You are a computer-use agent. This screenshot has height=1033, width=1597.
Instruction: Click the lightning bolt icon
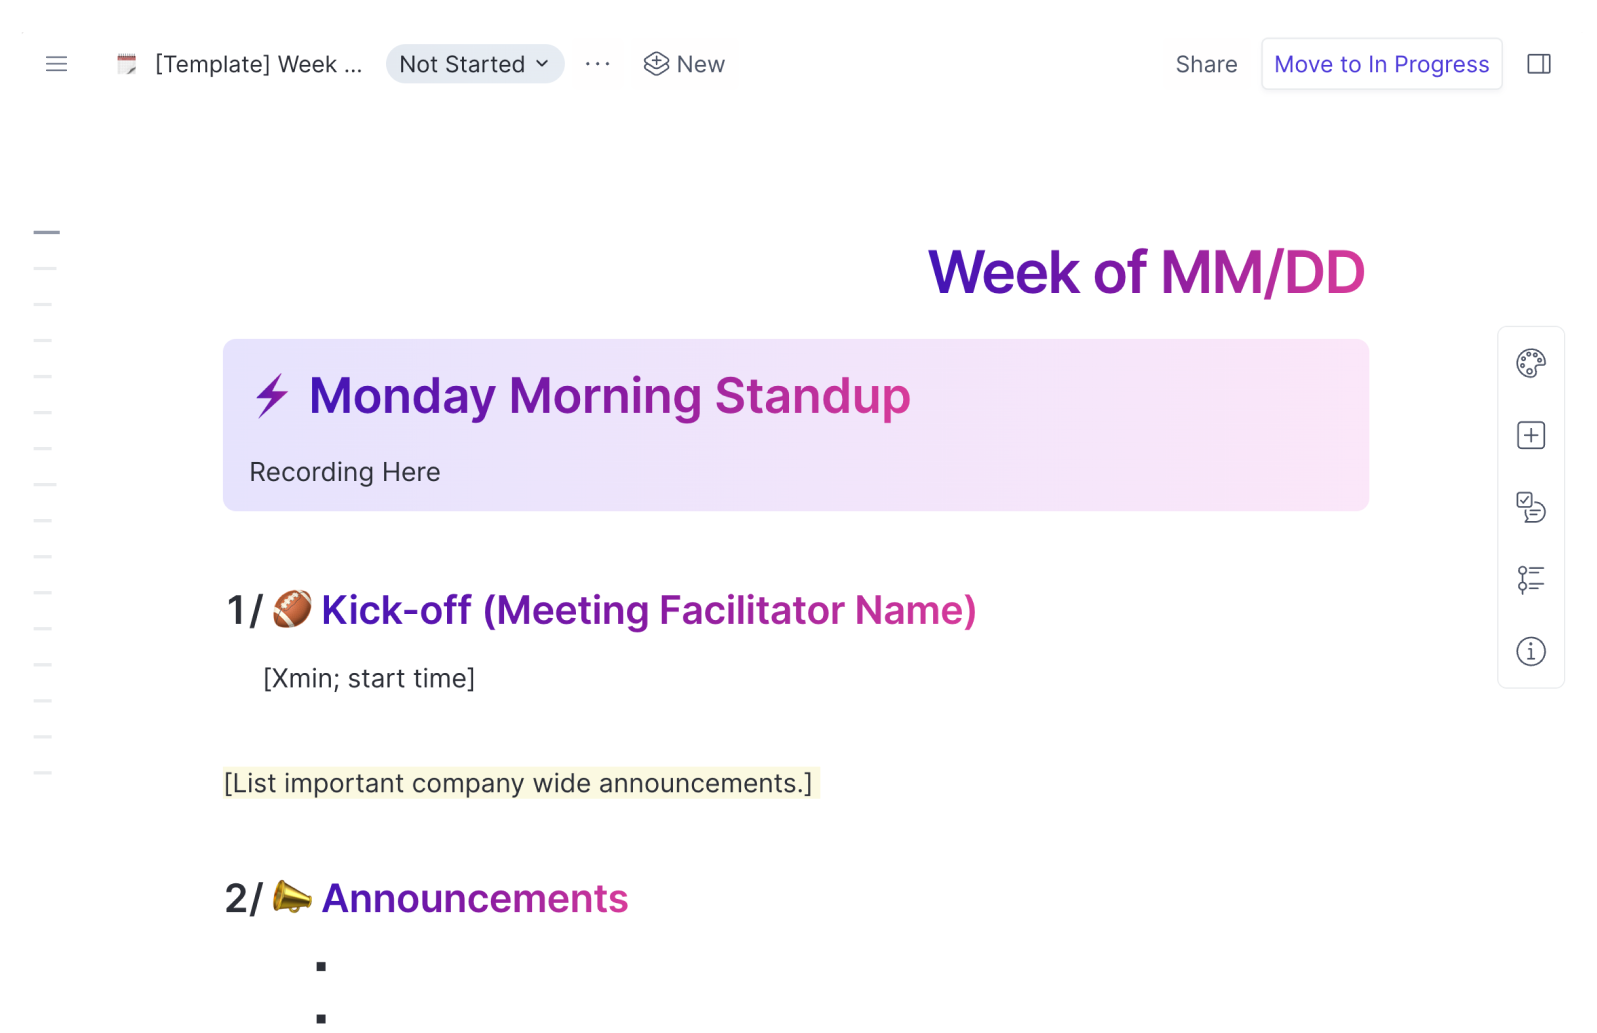point(271,396)
